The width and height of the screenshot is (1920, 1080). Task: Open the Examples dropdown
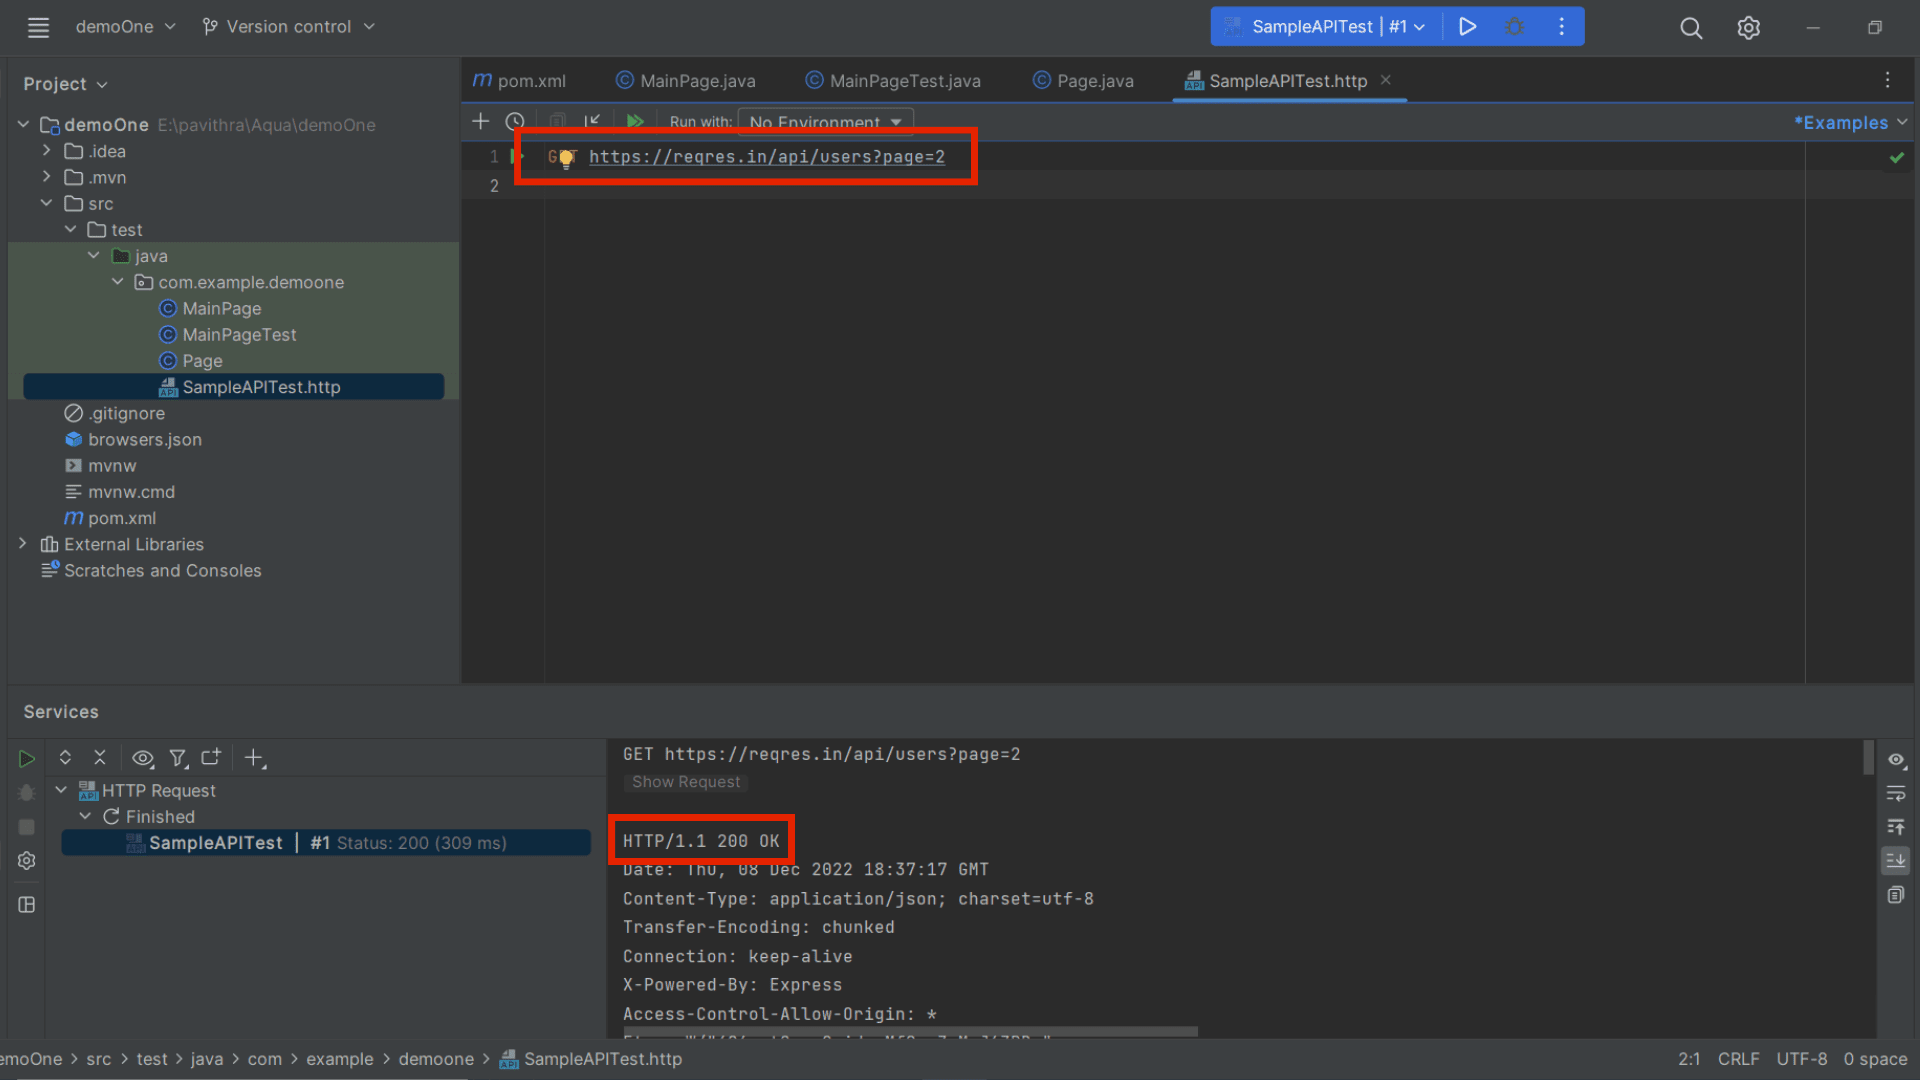(x=1849, y=122)
